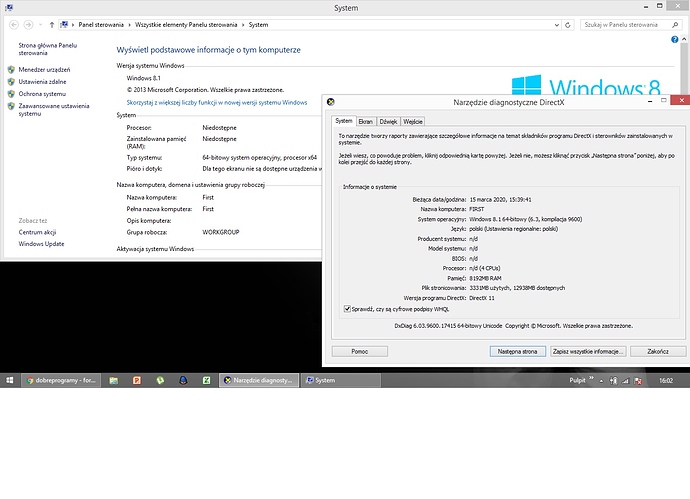Viewport: 690px width, 499px height.
Task: Show hidden tray icons arrow
Action: tap(601, 381)
